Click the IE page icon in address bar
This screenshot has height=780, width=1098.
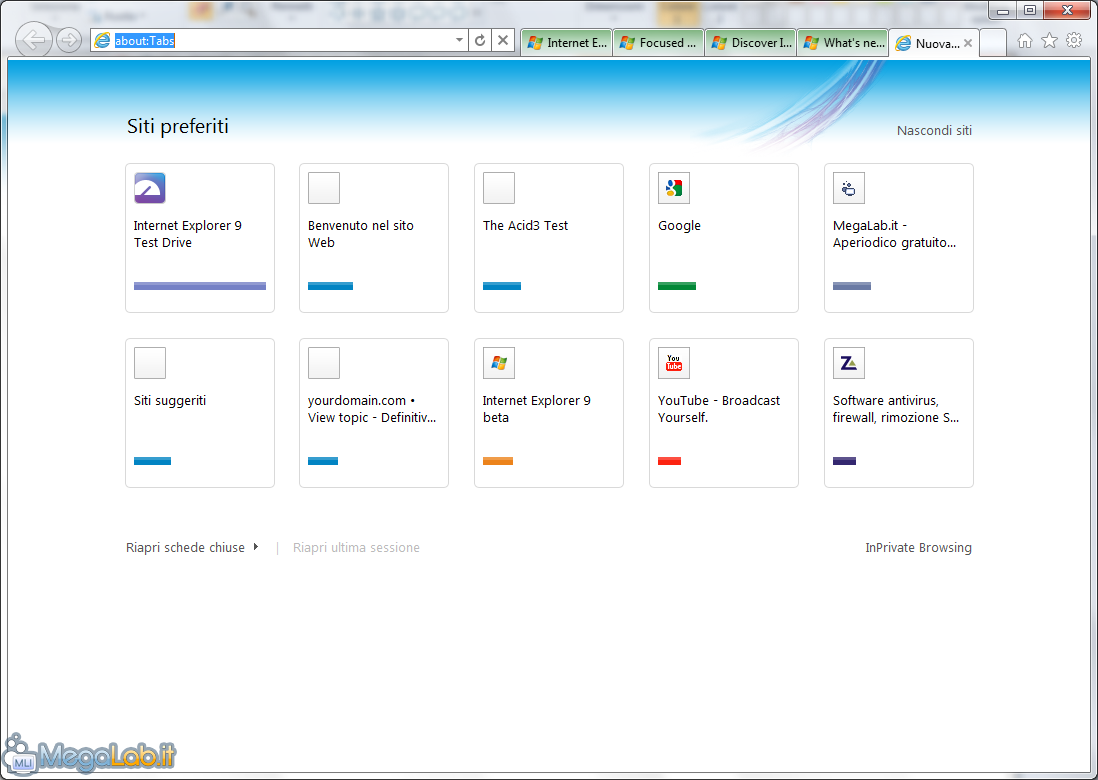click(x=102, y=41)
